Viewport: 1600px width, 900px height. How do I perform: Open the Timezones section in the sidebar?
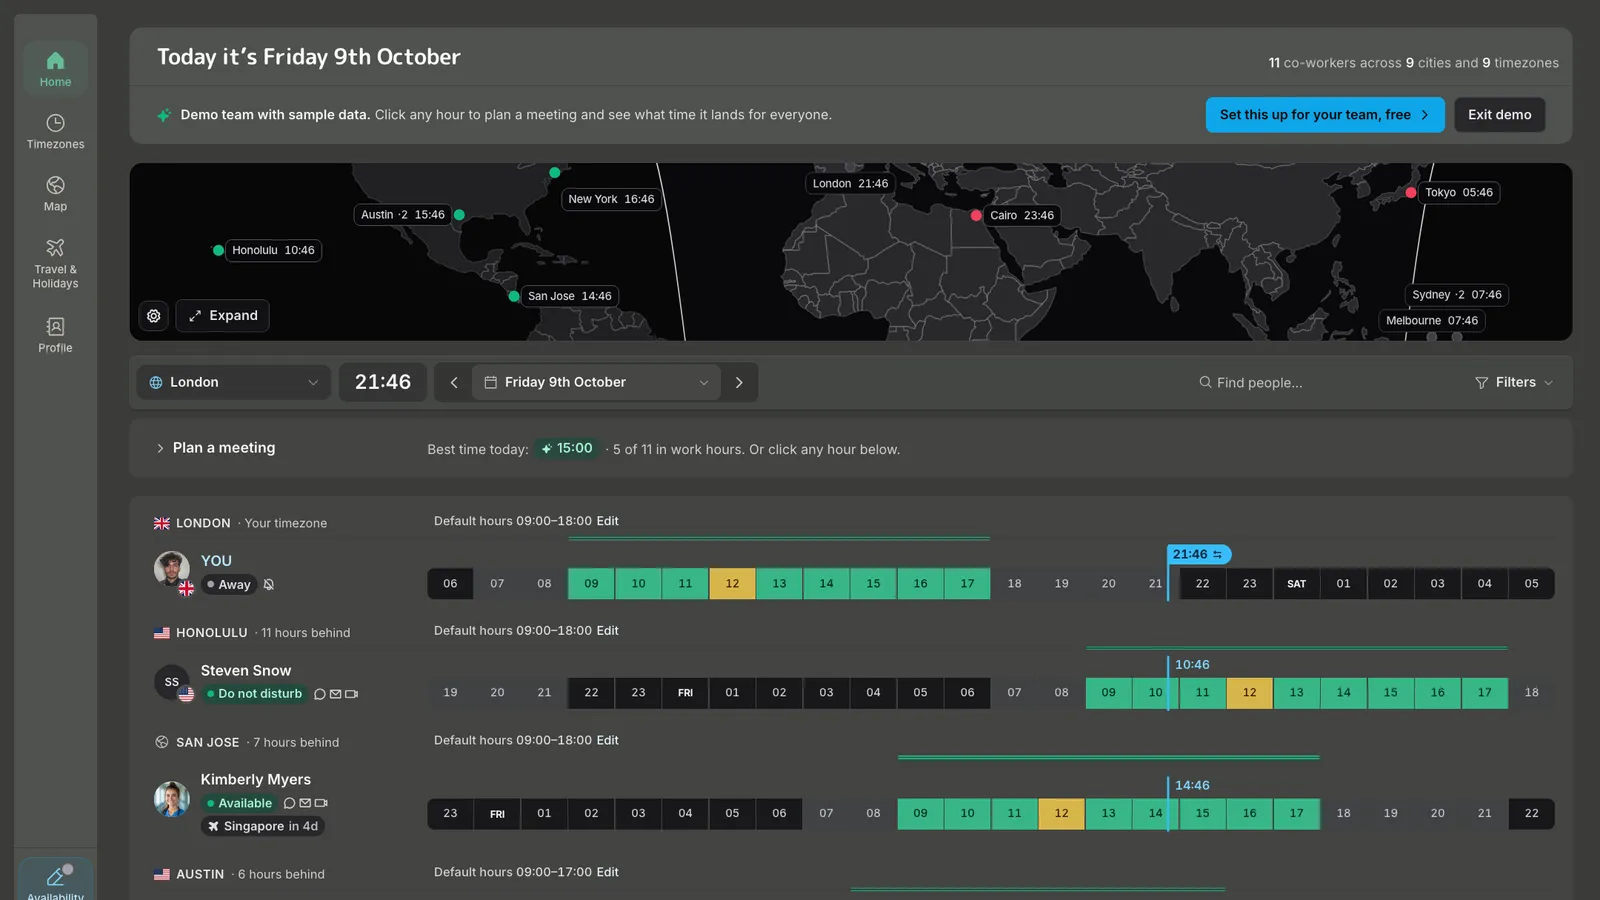tap(55, 131)
